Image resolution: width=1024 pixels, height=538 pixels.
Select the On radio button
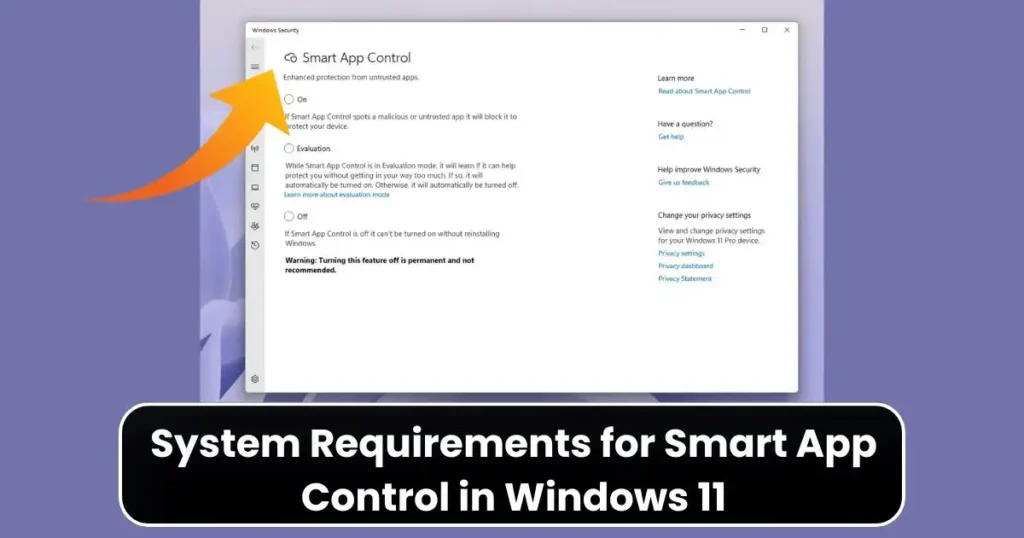pyautogui.click(x=289, y=99)
